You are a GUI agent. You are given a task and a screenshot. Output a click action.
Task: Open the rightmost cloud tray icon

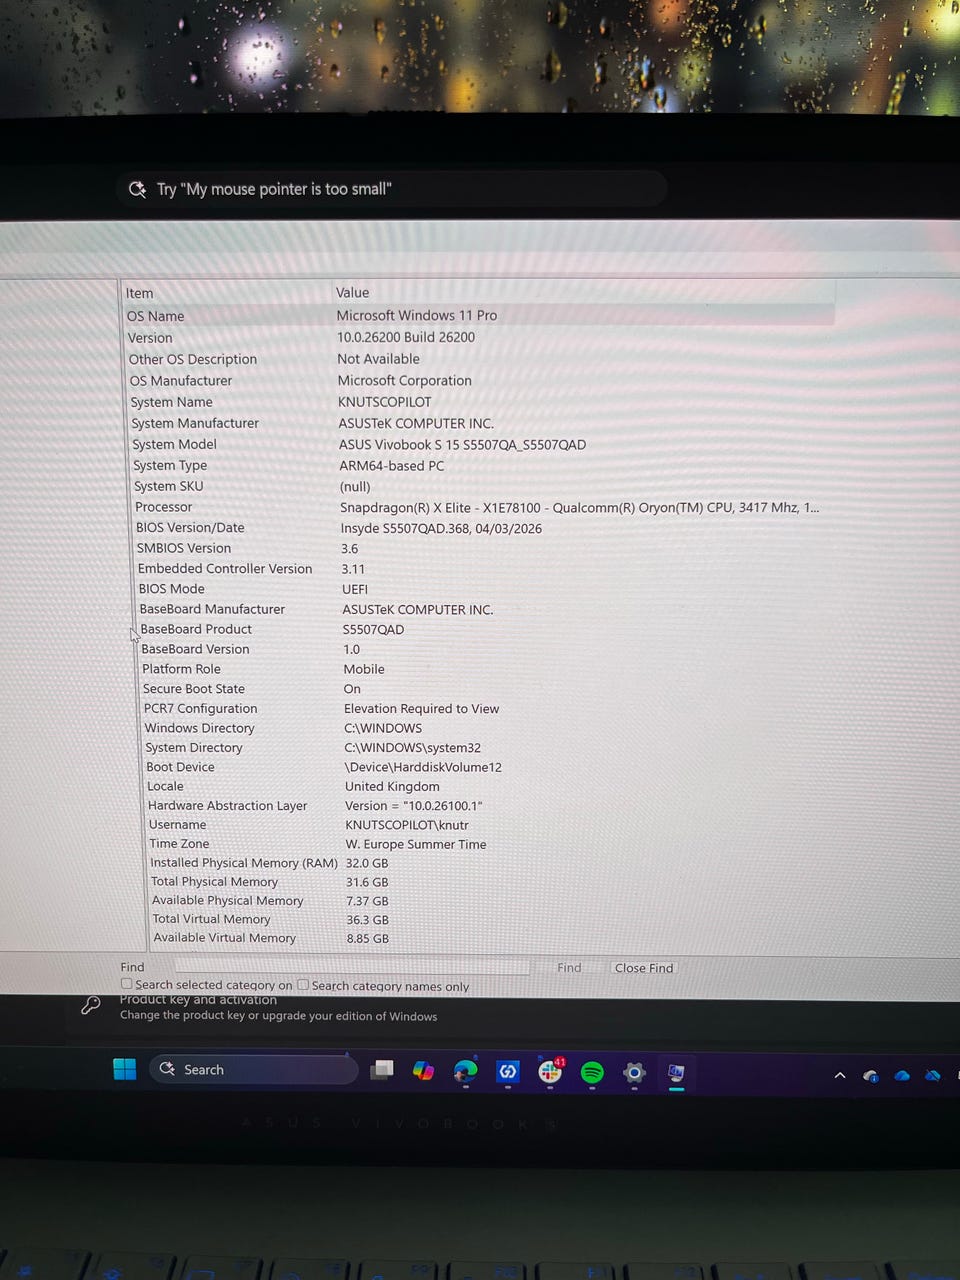click(933, 1076)
